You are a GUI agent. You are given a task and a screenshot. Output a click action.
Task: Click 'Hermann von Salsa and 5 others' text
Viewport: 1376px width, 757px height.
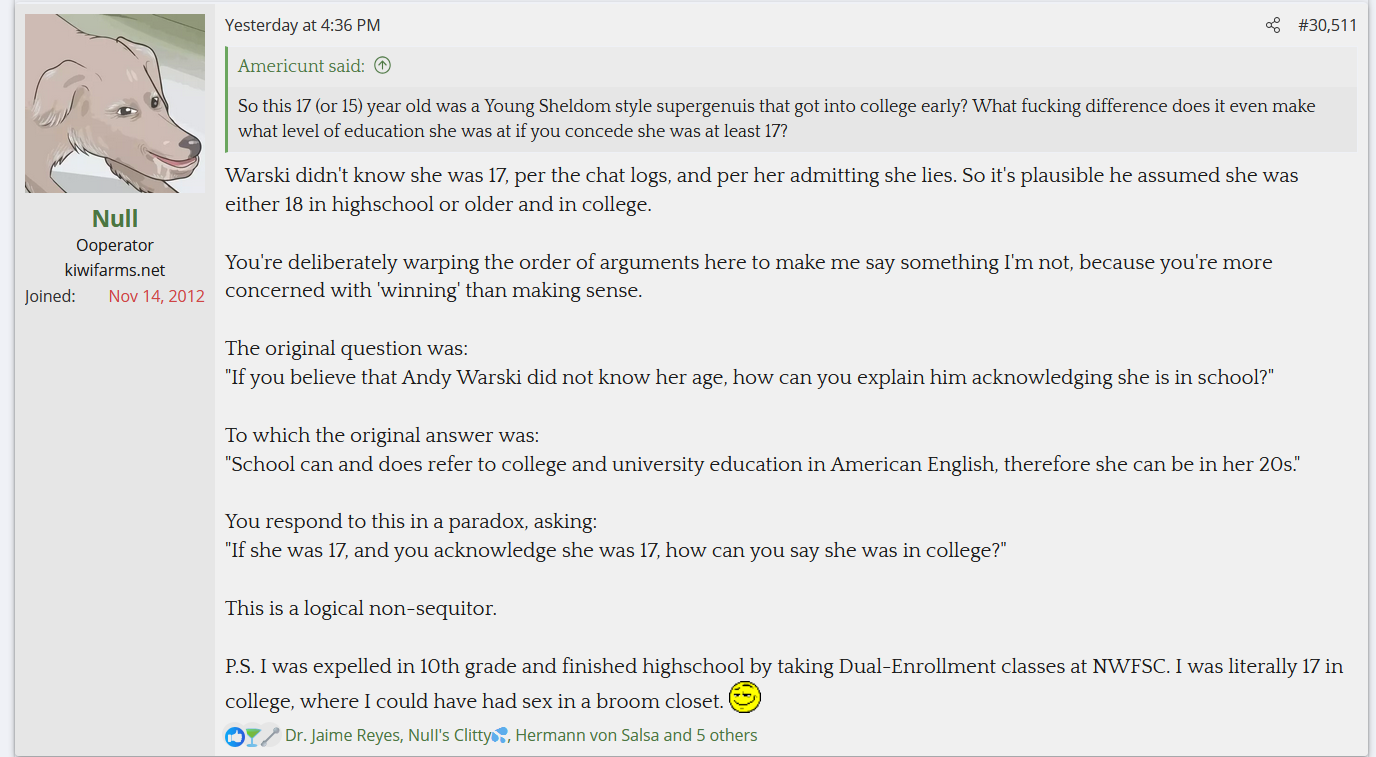pyautogui.click(x=636, y=735)
